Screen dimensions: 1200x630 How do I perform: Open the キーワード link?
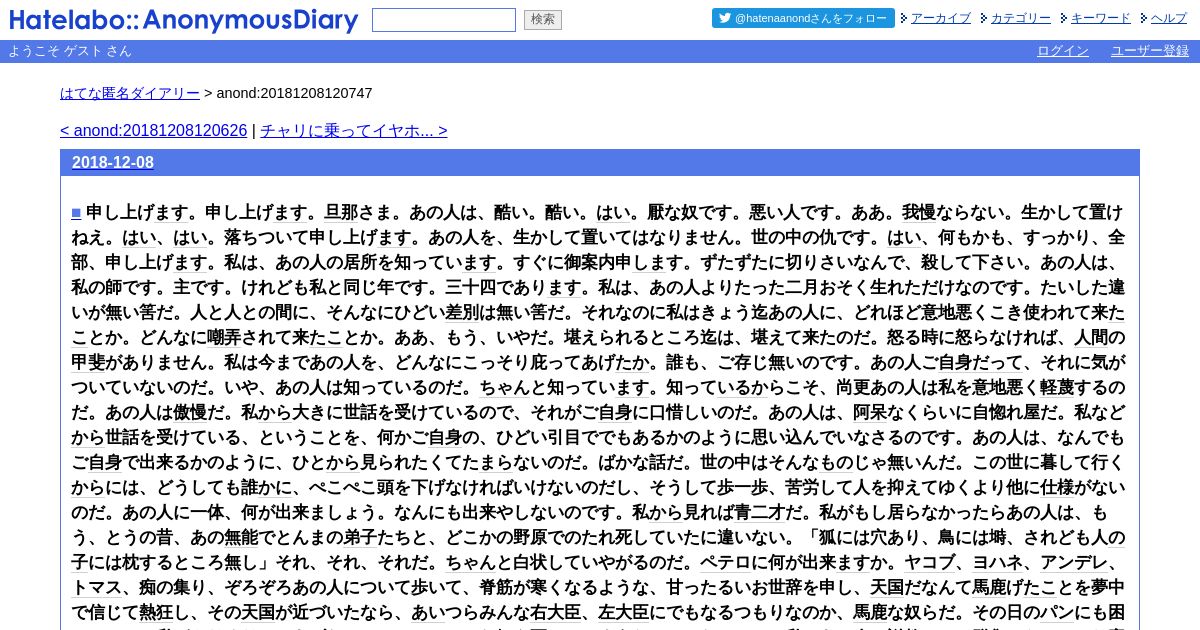(x=1101, y=18)
